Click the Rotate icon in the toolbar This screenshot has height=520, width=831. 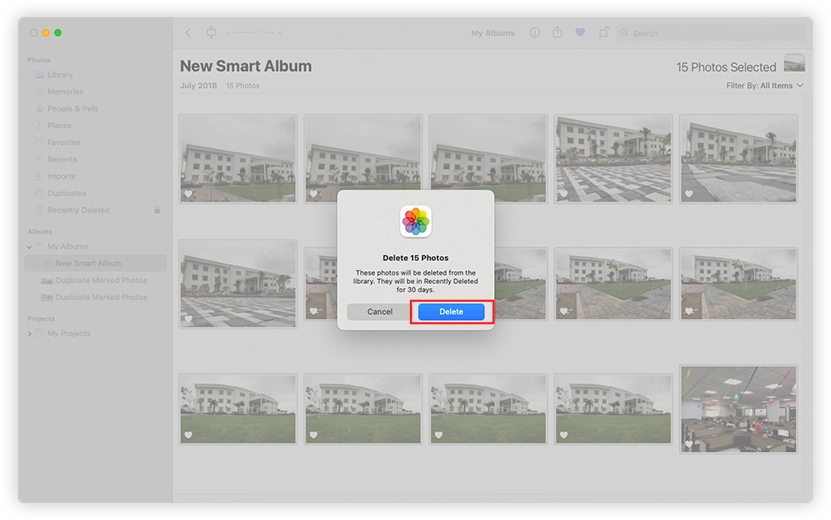point(604,33)
